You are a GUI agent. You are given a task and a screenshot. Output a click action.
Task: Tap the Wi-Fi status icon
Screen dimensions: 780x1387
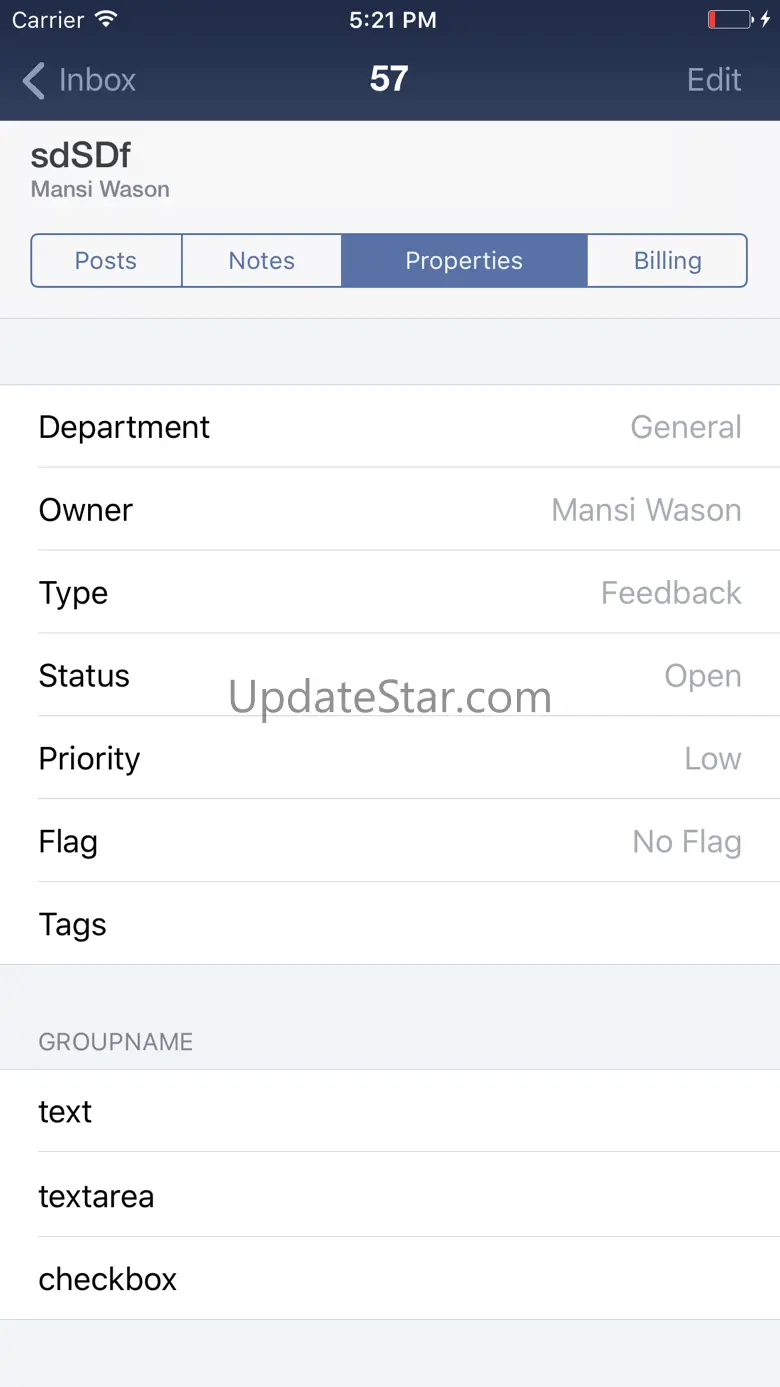point(105,20)
